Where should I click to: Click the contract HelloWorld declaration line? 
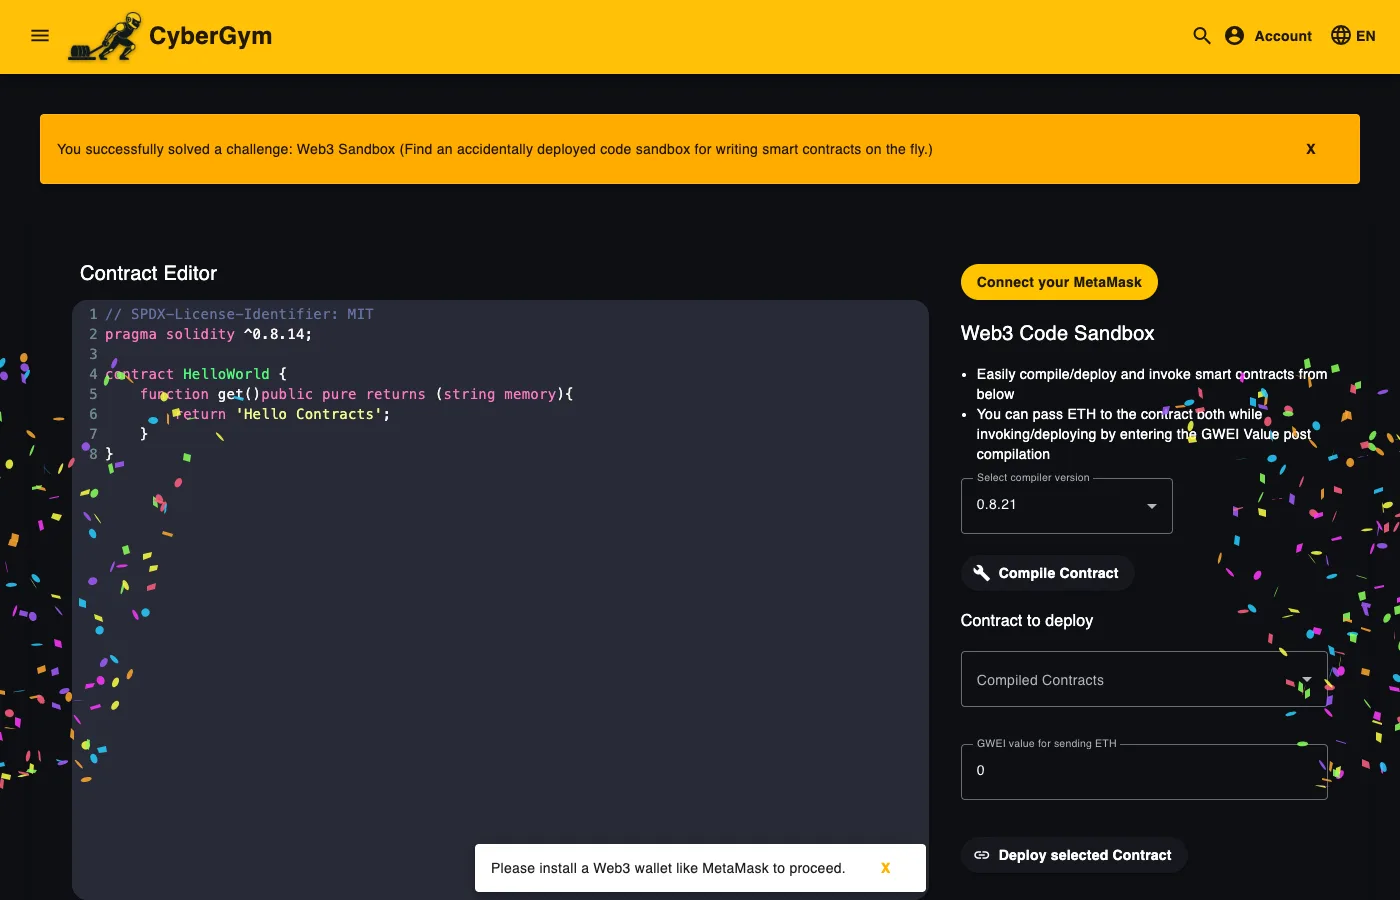tap(196, 374)
